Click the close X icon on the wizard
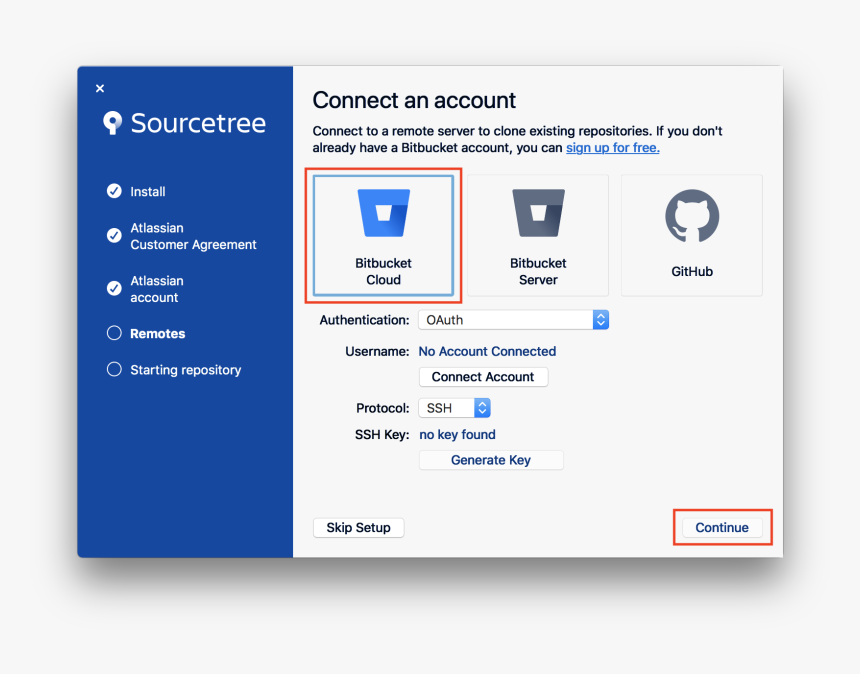The width and height of the screenshot is (860, 674). click(99, 88)
